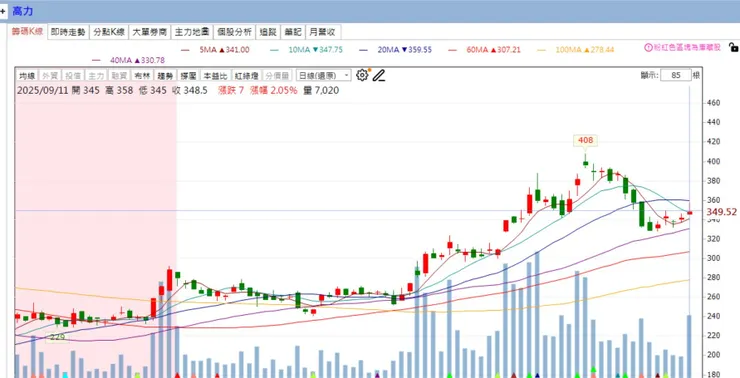Click the 60MA legend line swatch
The image size is (740, 378).
pos(453,50)
